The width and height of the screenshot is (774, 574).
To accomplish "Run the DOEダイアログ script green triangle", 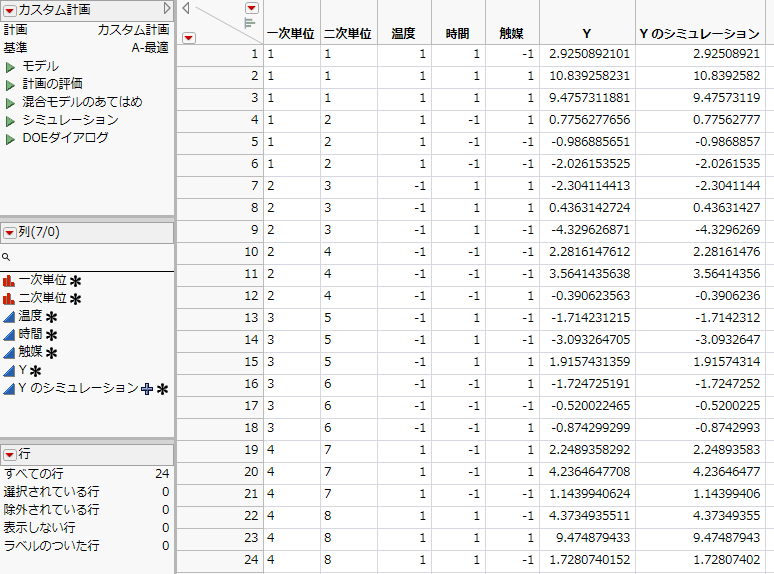I will (x=10, y=139).
